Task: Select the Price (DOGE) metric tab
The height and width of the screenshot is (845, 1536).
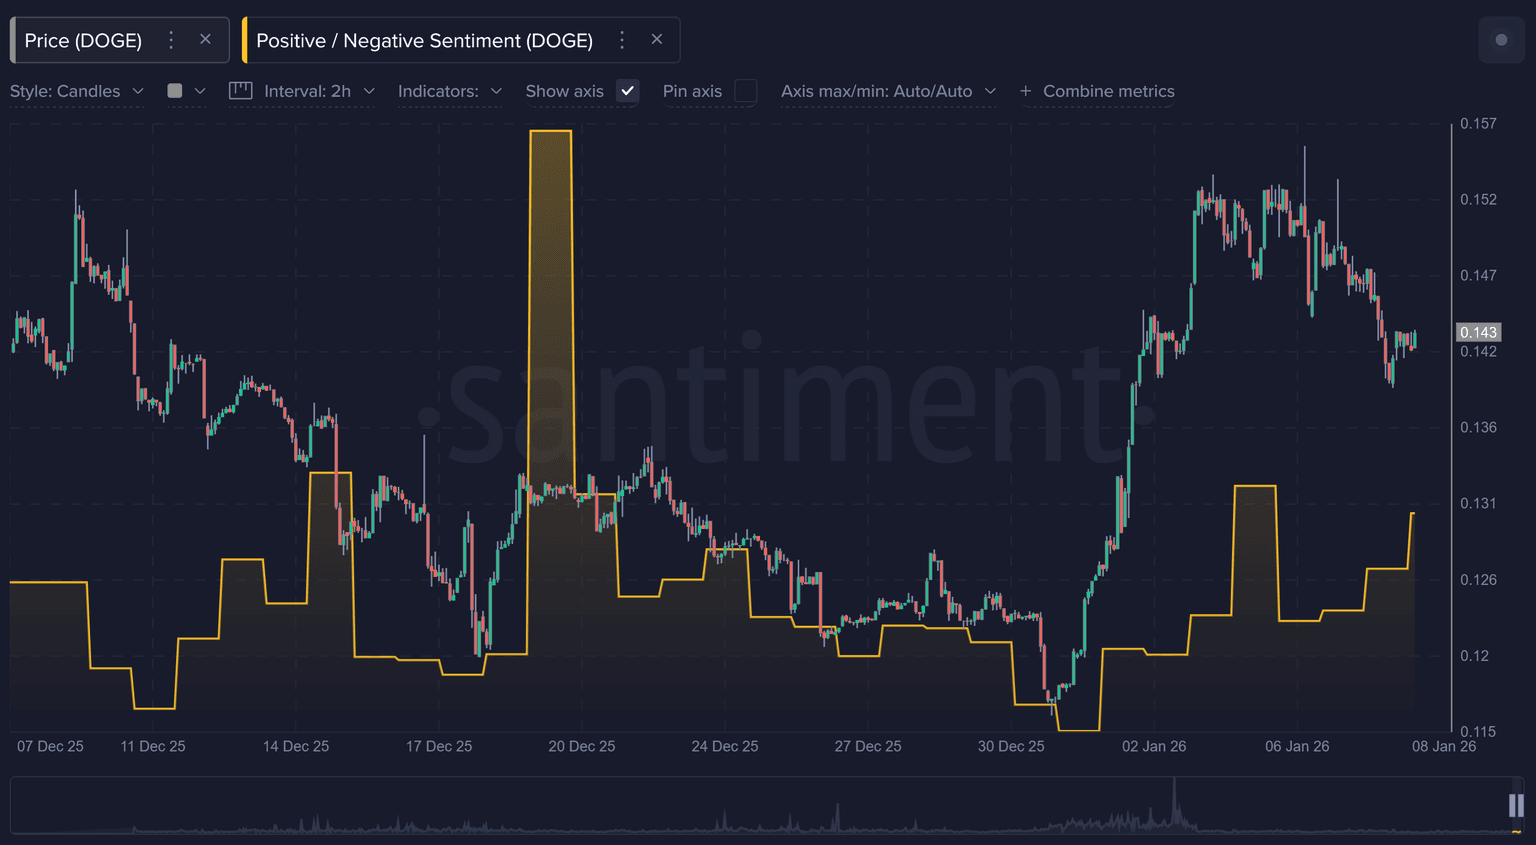Action: 83,40
